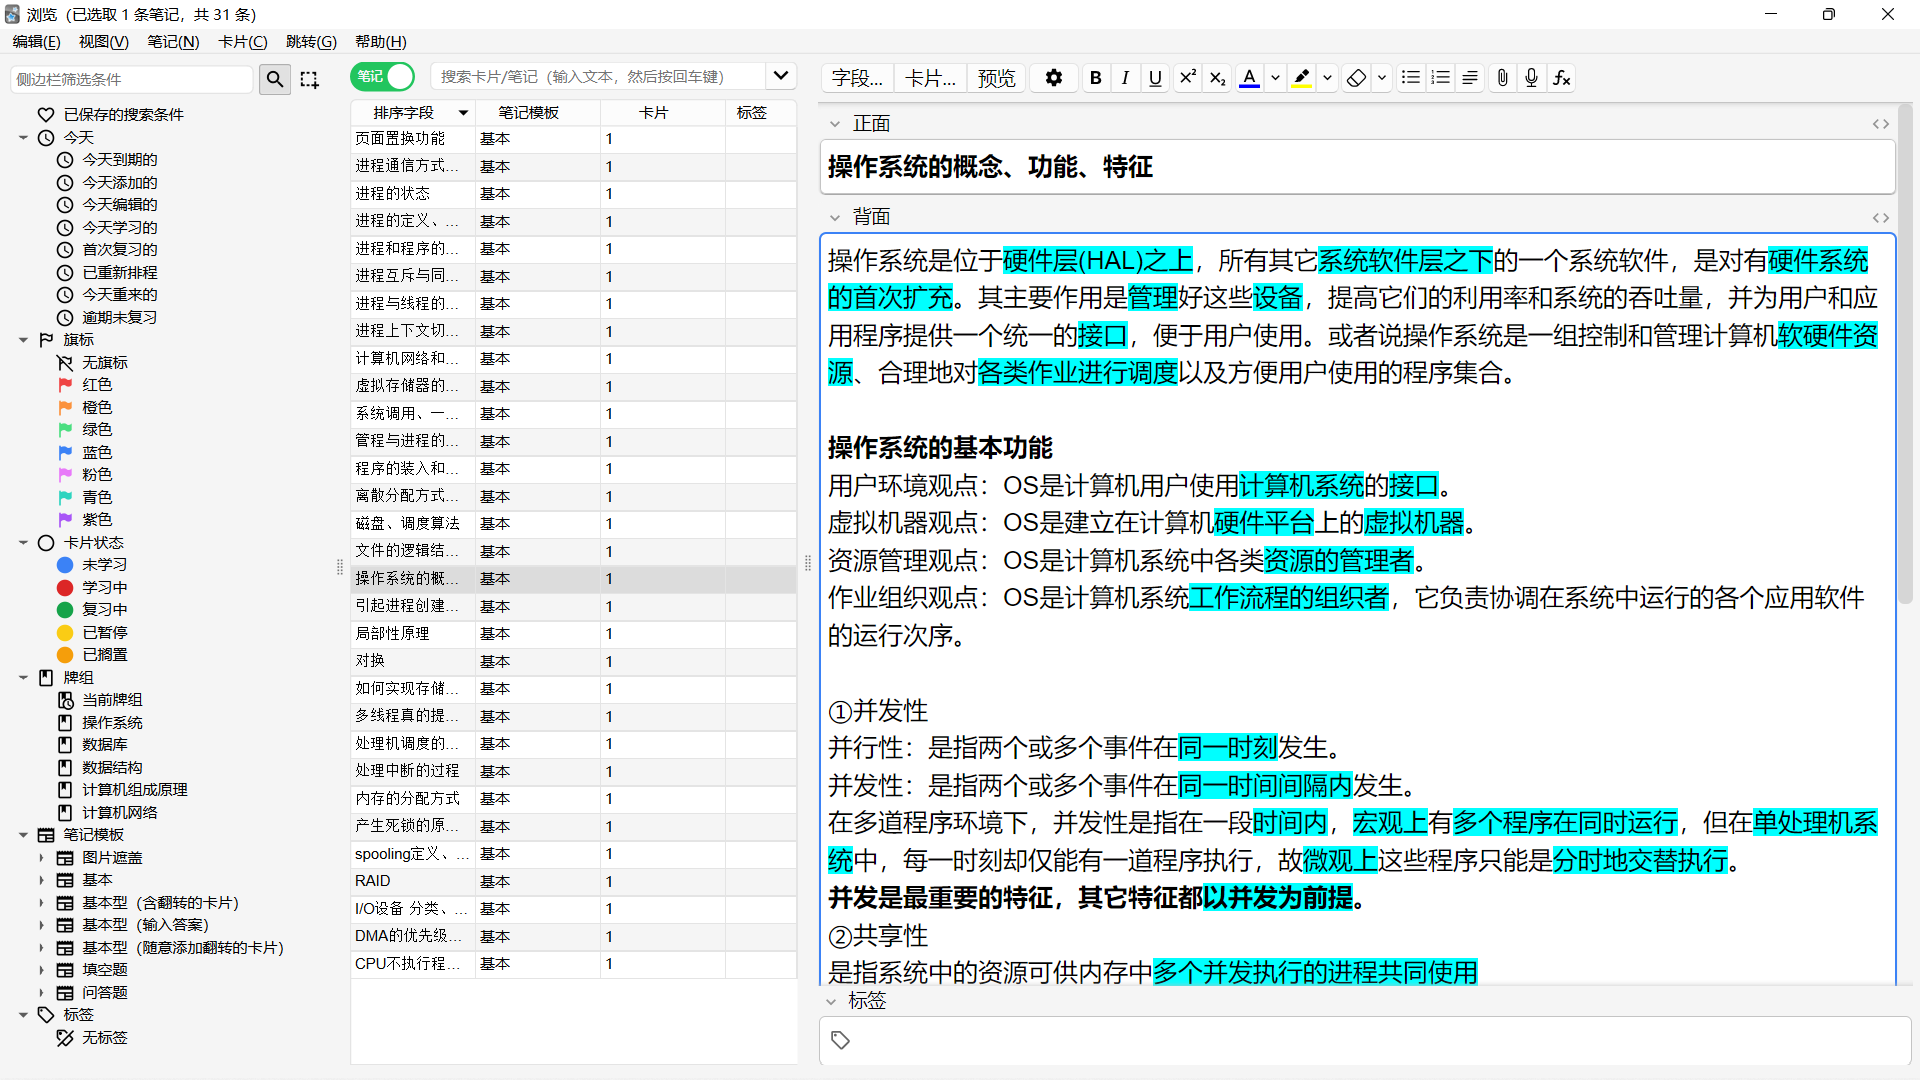The height and width of the screenshot is (1080, 1920).
Task: Open the highlight color dropdown arrow
Action: [x=1327, y=78]
